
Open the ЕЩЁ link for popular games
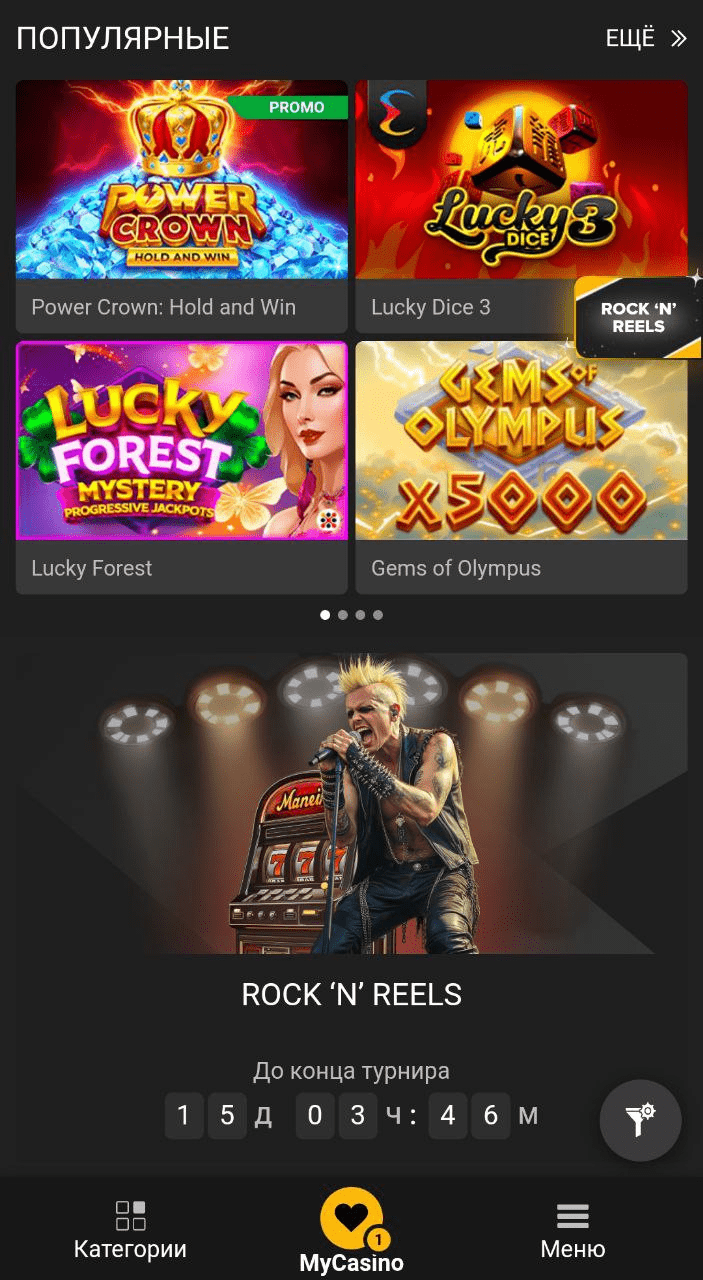630,39
